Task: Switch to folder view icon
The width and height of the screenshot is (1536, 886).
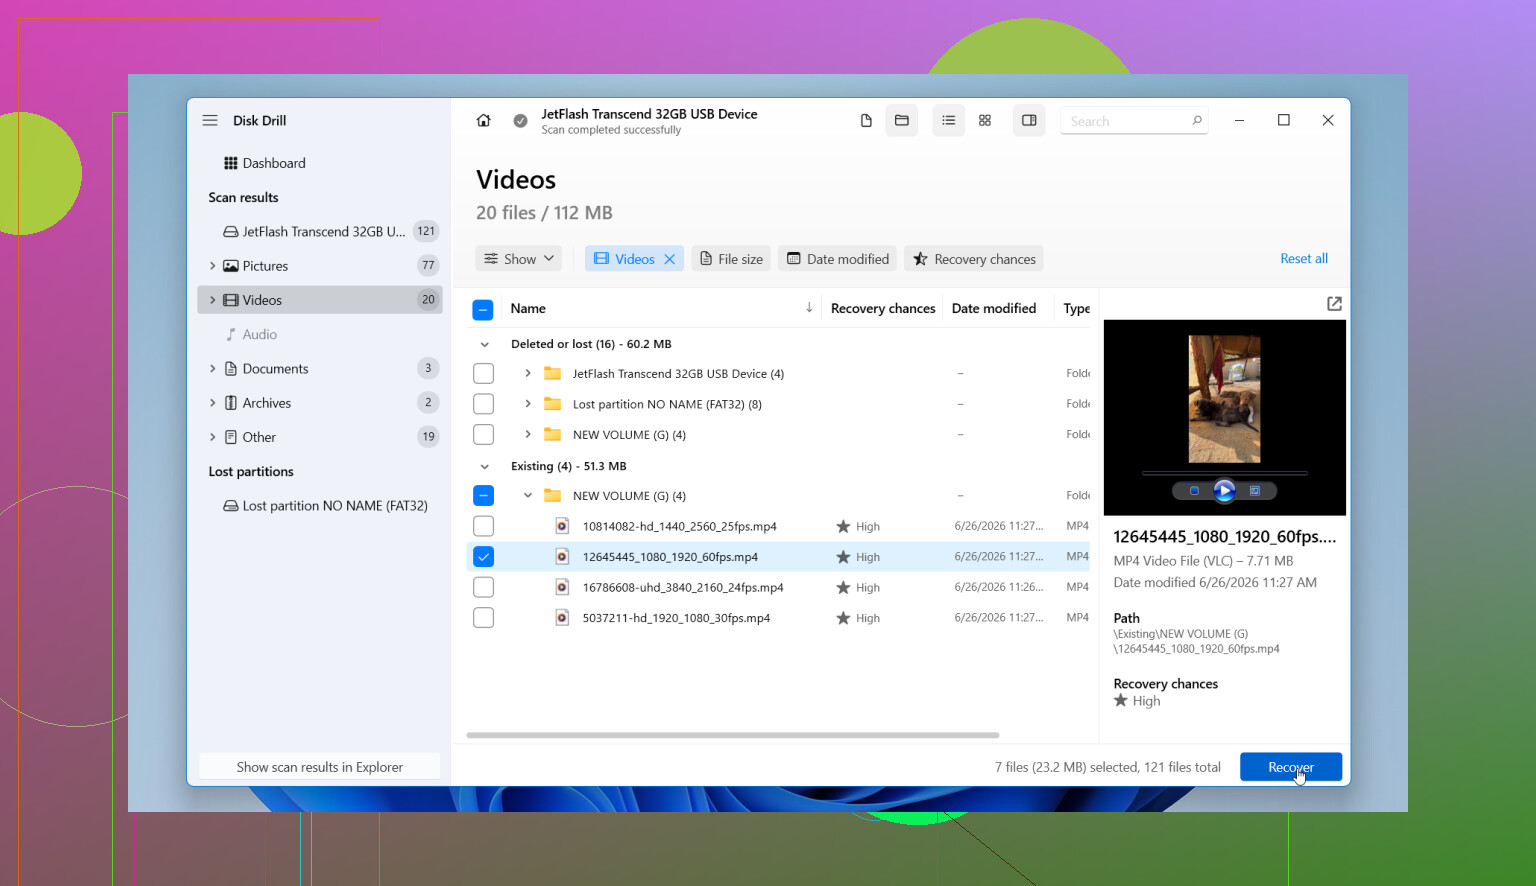Action: 901,121
